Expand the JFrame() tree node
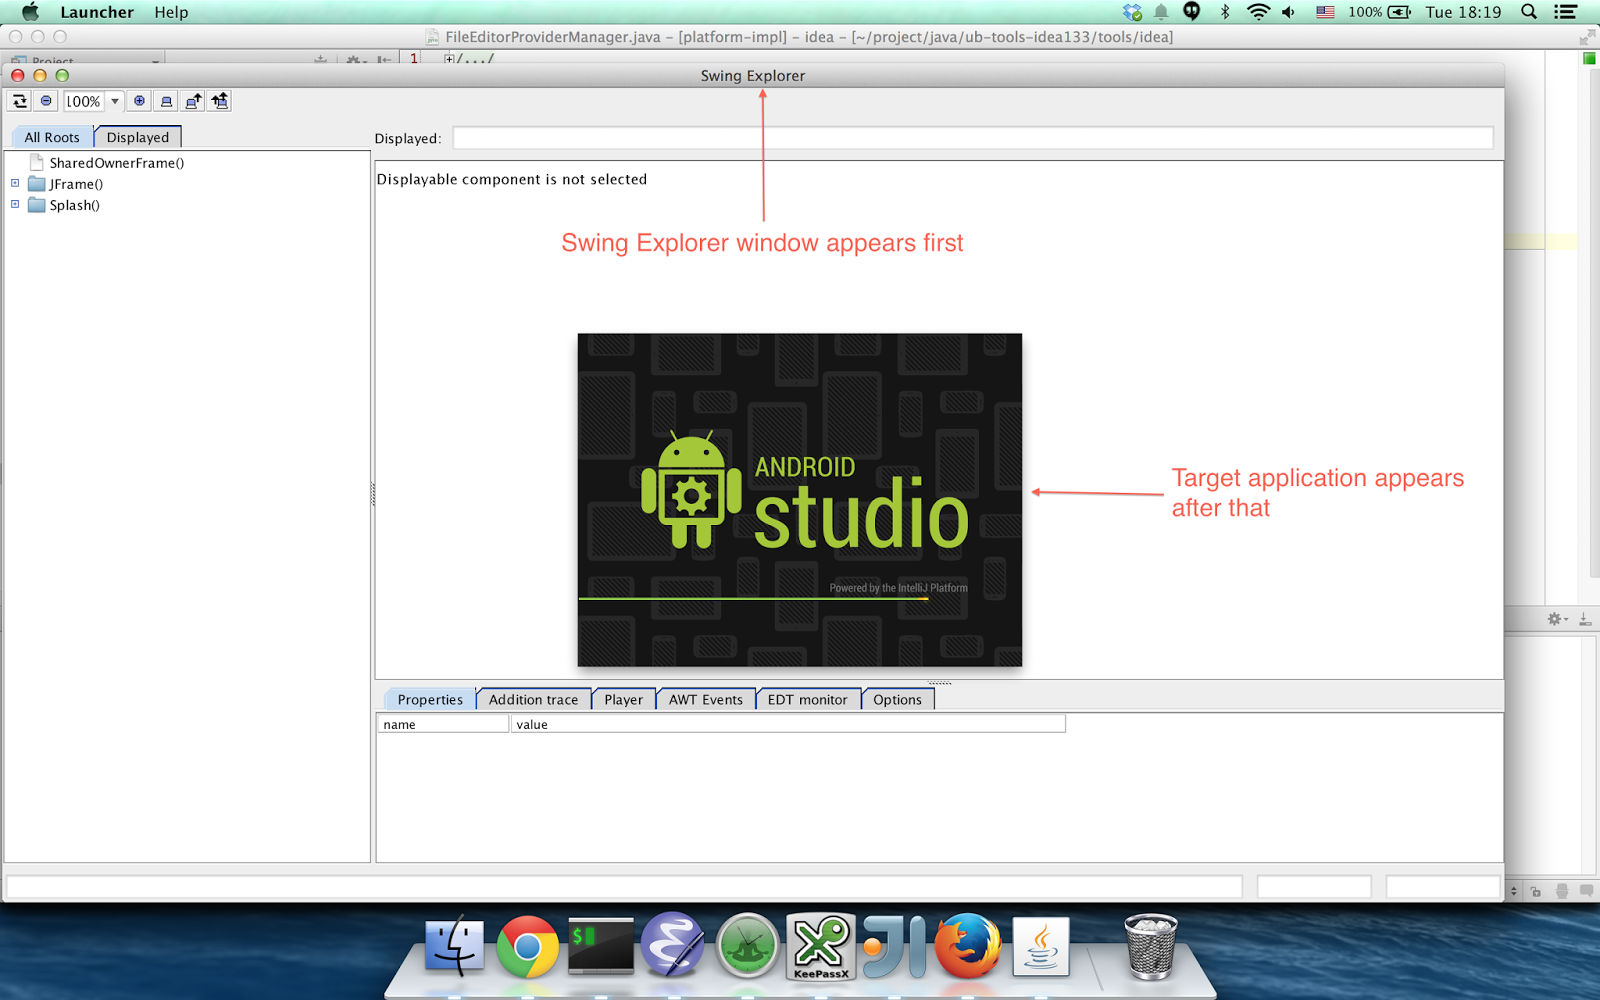 (x=14, y=183)
